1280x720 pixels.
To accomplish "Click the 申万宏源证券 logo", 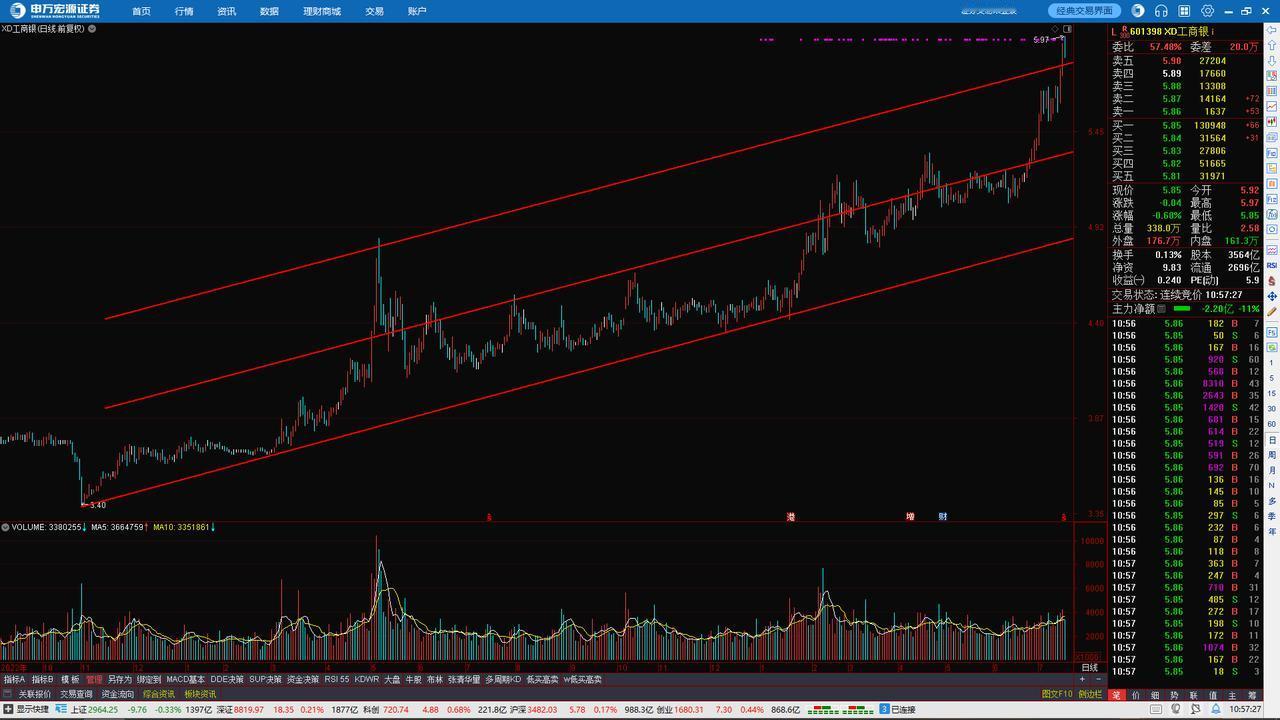I will click(x=57, y=11).
